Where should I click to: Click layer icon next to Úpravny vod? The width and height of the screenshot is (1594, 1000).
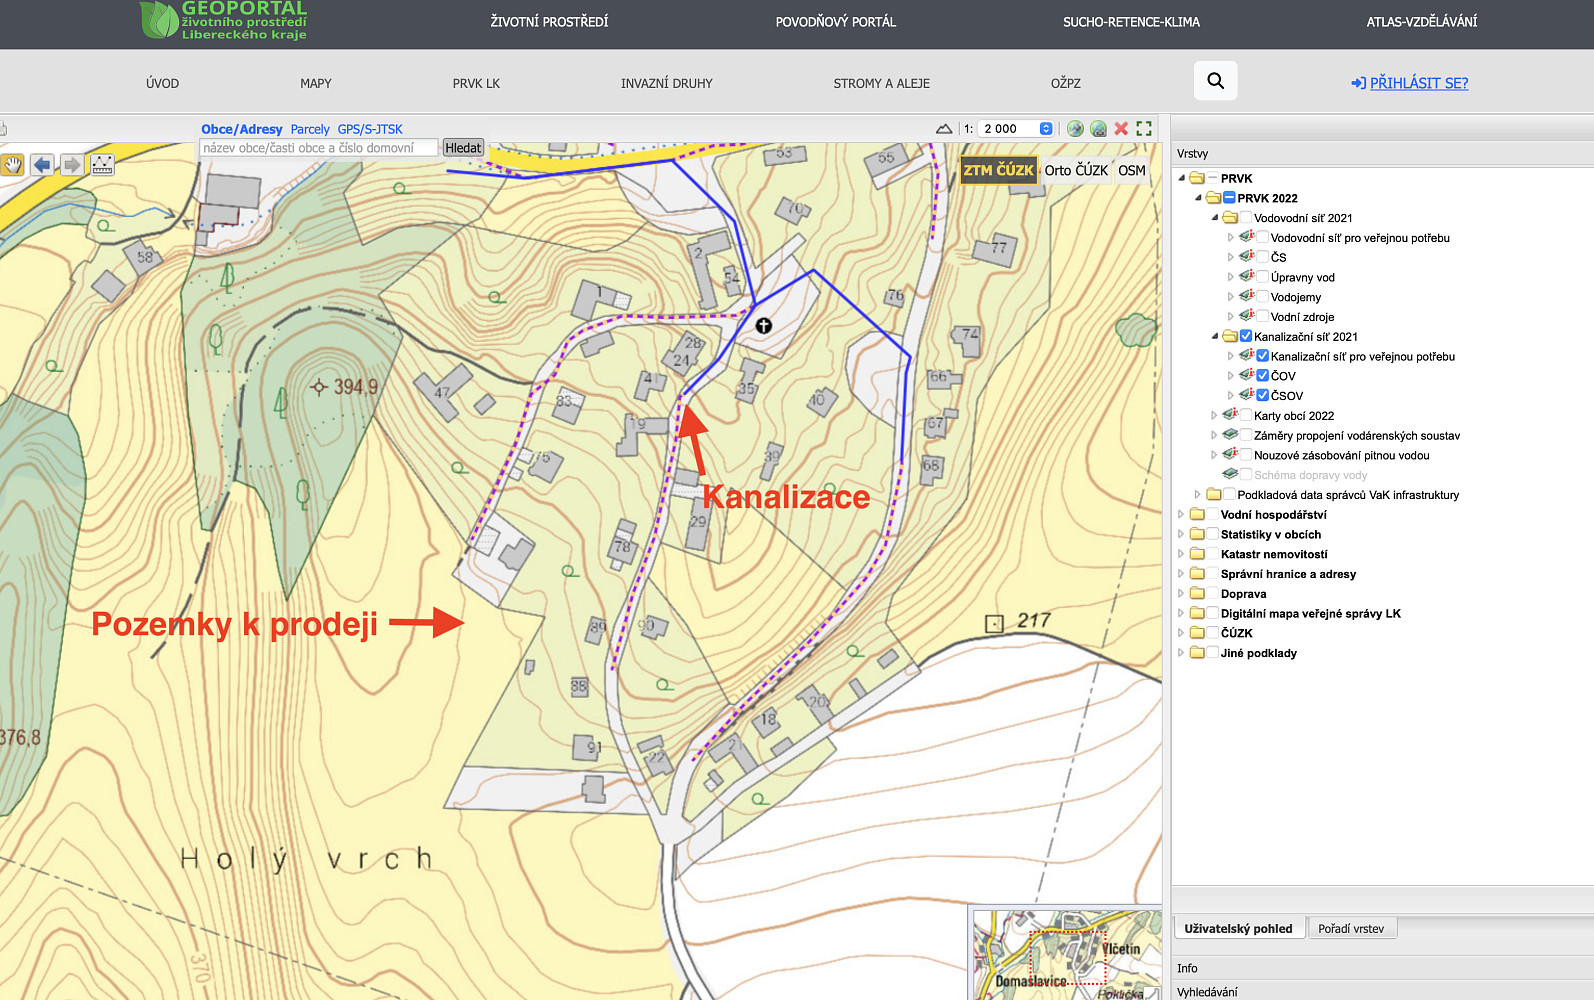[x=1247, y=277]
